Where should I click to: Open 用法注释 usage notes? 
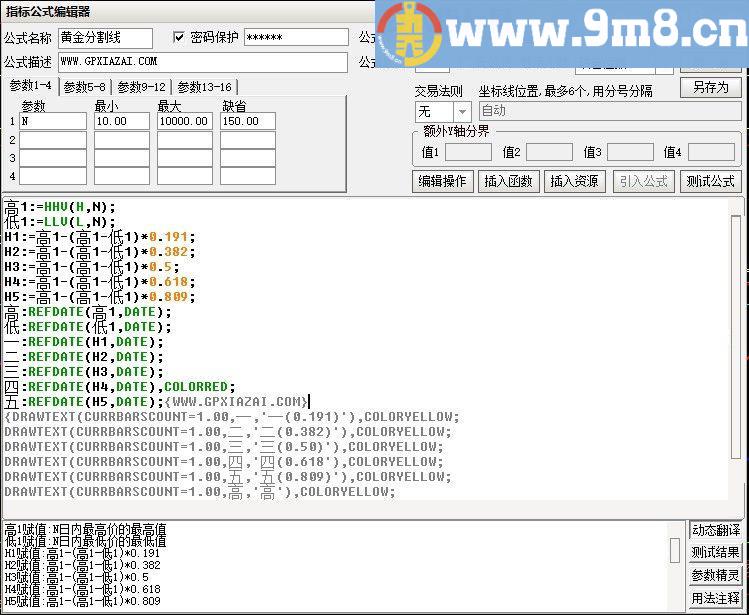click(x=716, y=599)
